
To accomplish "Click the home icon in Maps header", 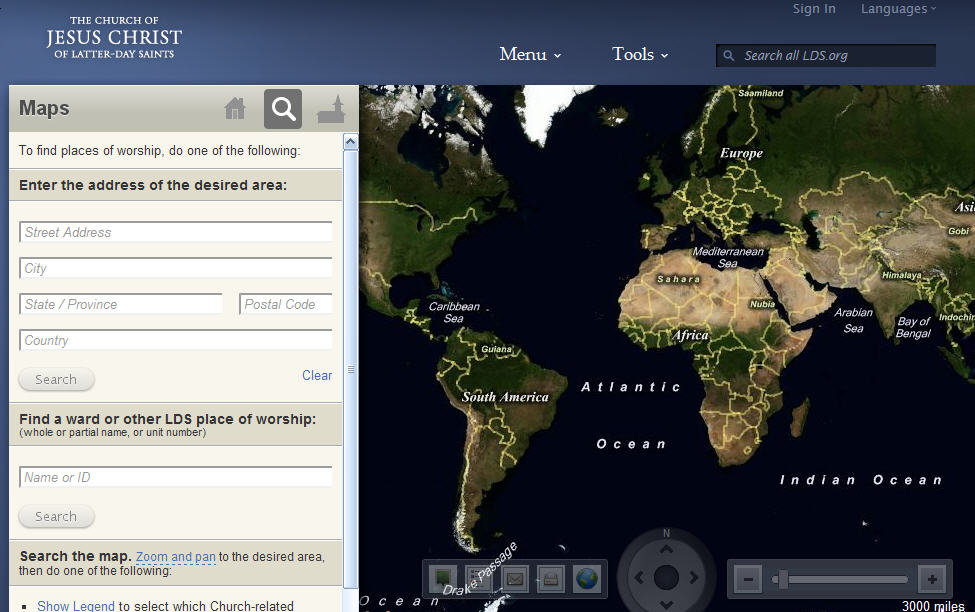I will tap(235, 109).
